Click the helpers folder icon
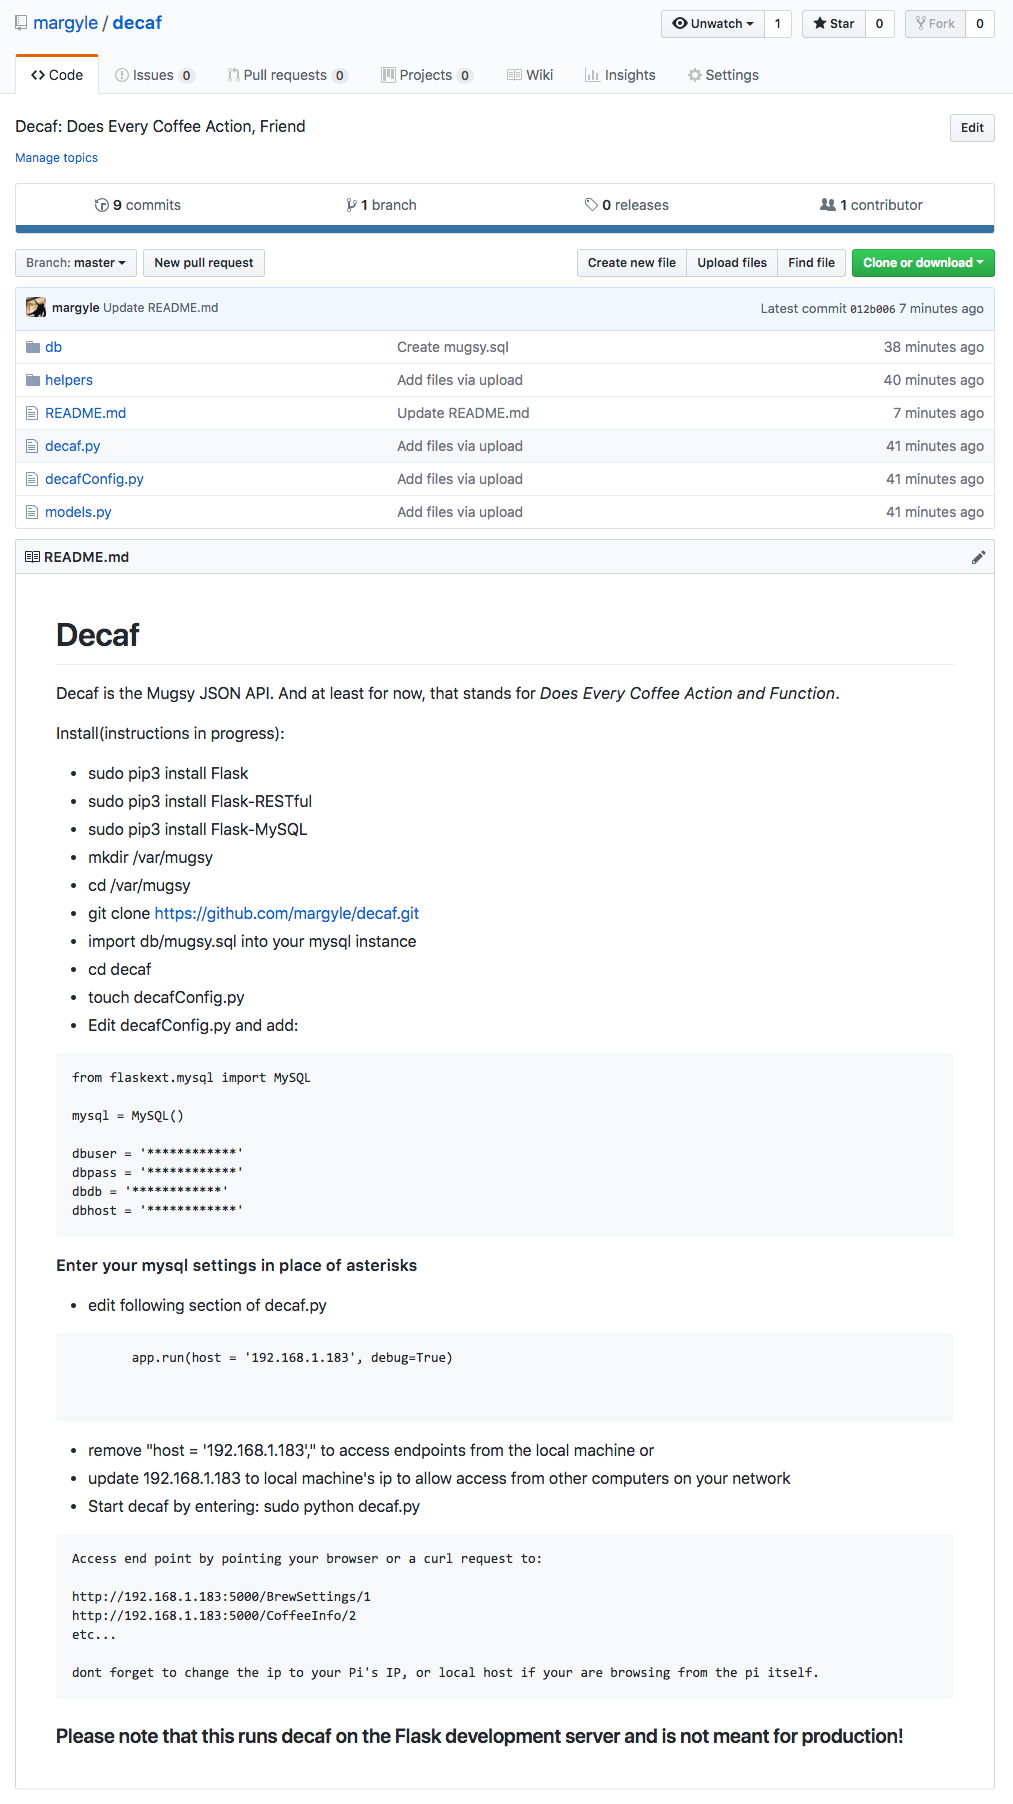This screenshot has height=1804, width=1013. [33, 380]
